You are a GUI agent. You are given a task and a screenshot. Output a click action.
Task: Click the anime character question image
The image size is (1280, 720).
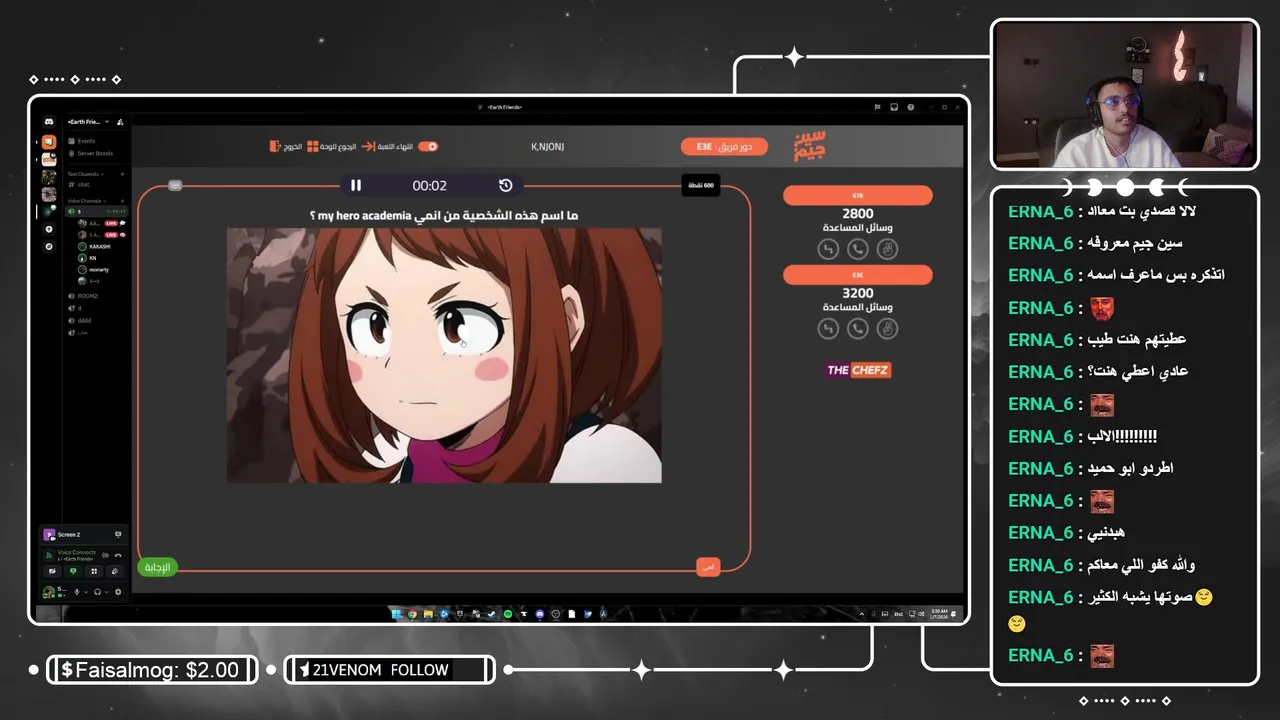click(444, 355)
